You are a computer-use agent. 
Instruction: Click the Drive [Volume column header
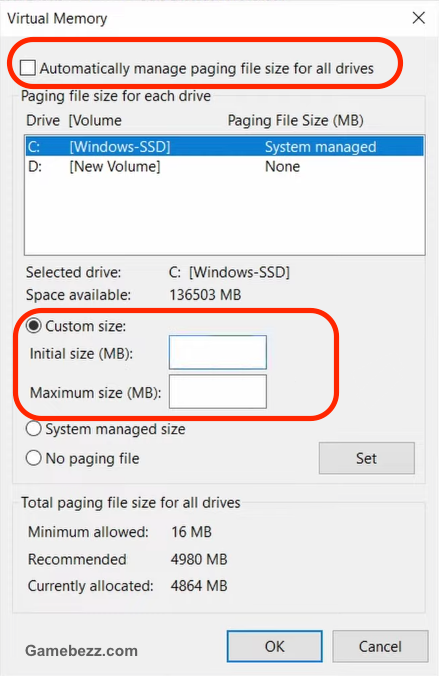pos(74,120)
